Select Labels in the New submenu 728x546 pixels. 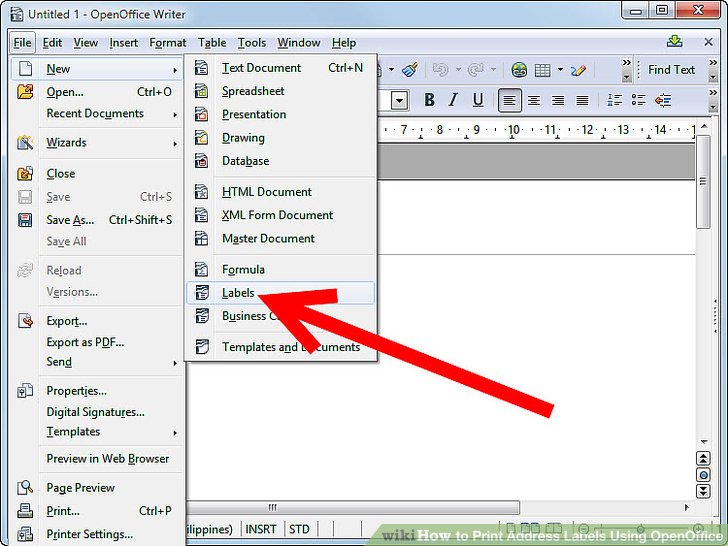[x=280, y=293]
